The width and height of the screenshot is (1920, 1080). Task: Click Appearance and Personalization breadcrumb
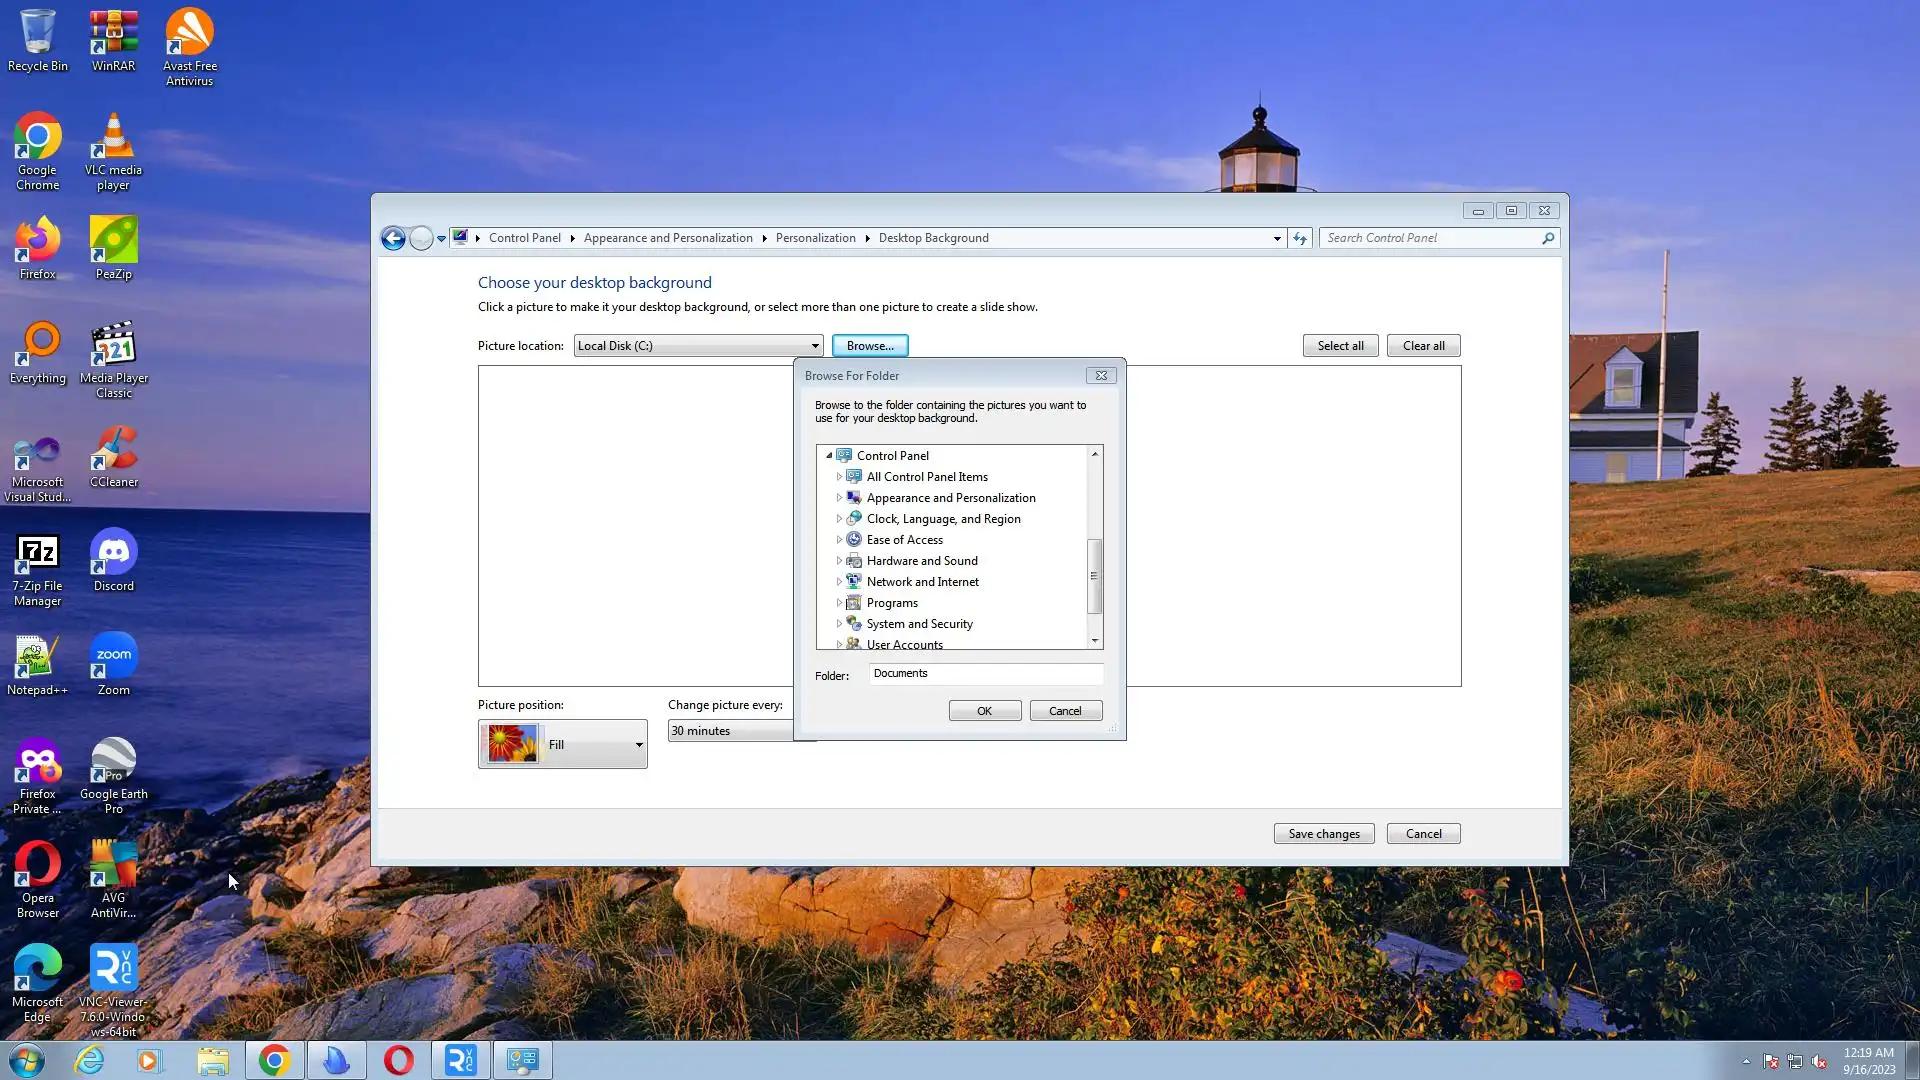click(x=667, y=238)
